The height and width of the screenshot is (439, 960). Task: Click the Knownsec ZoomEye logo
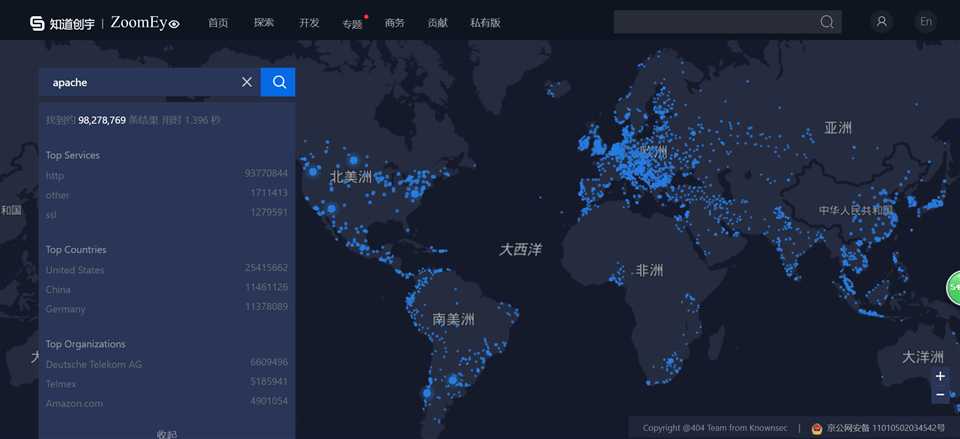(105, 23)
